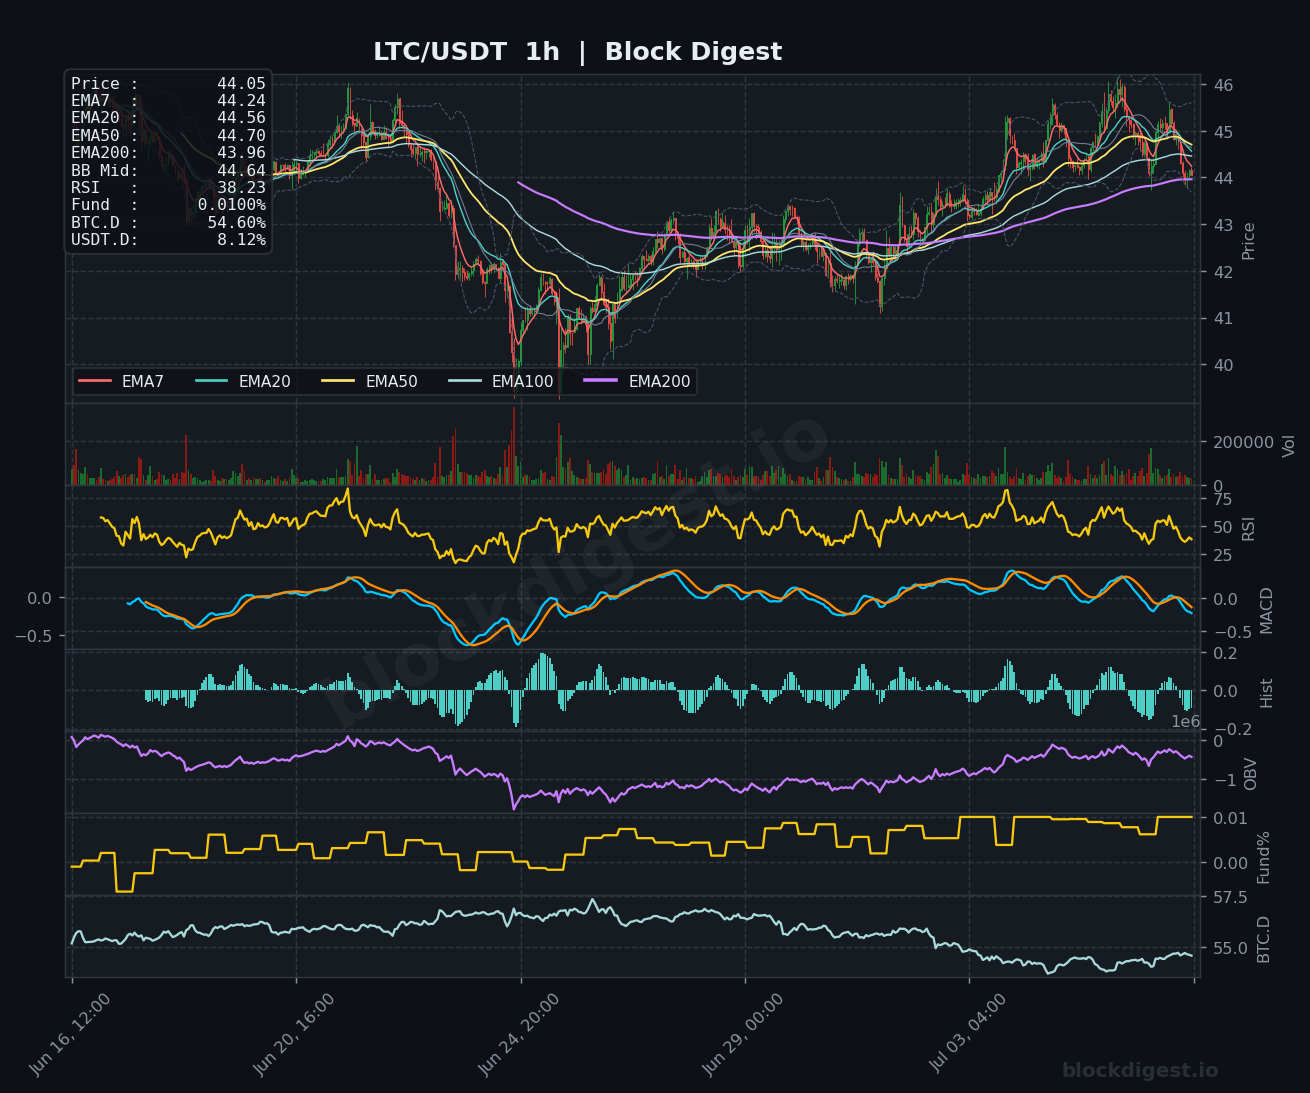Click the 75 tick on the RSI axis
The width and height of the screenshot is (1310, 1093).
1223,500
